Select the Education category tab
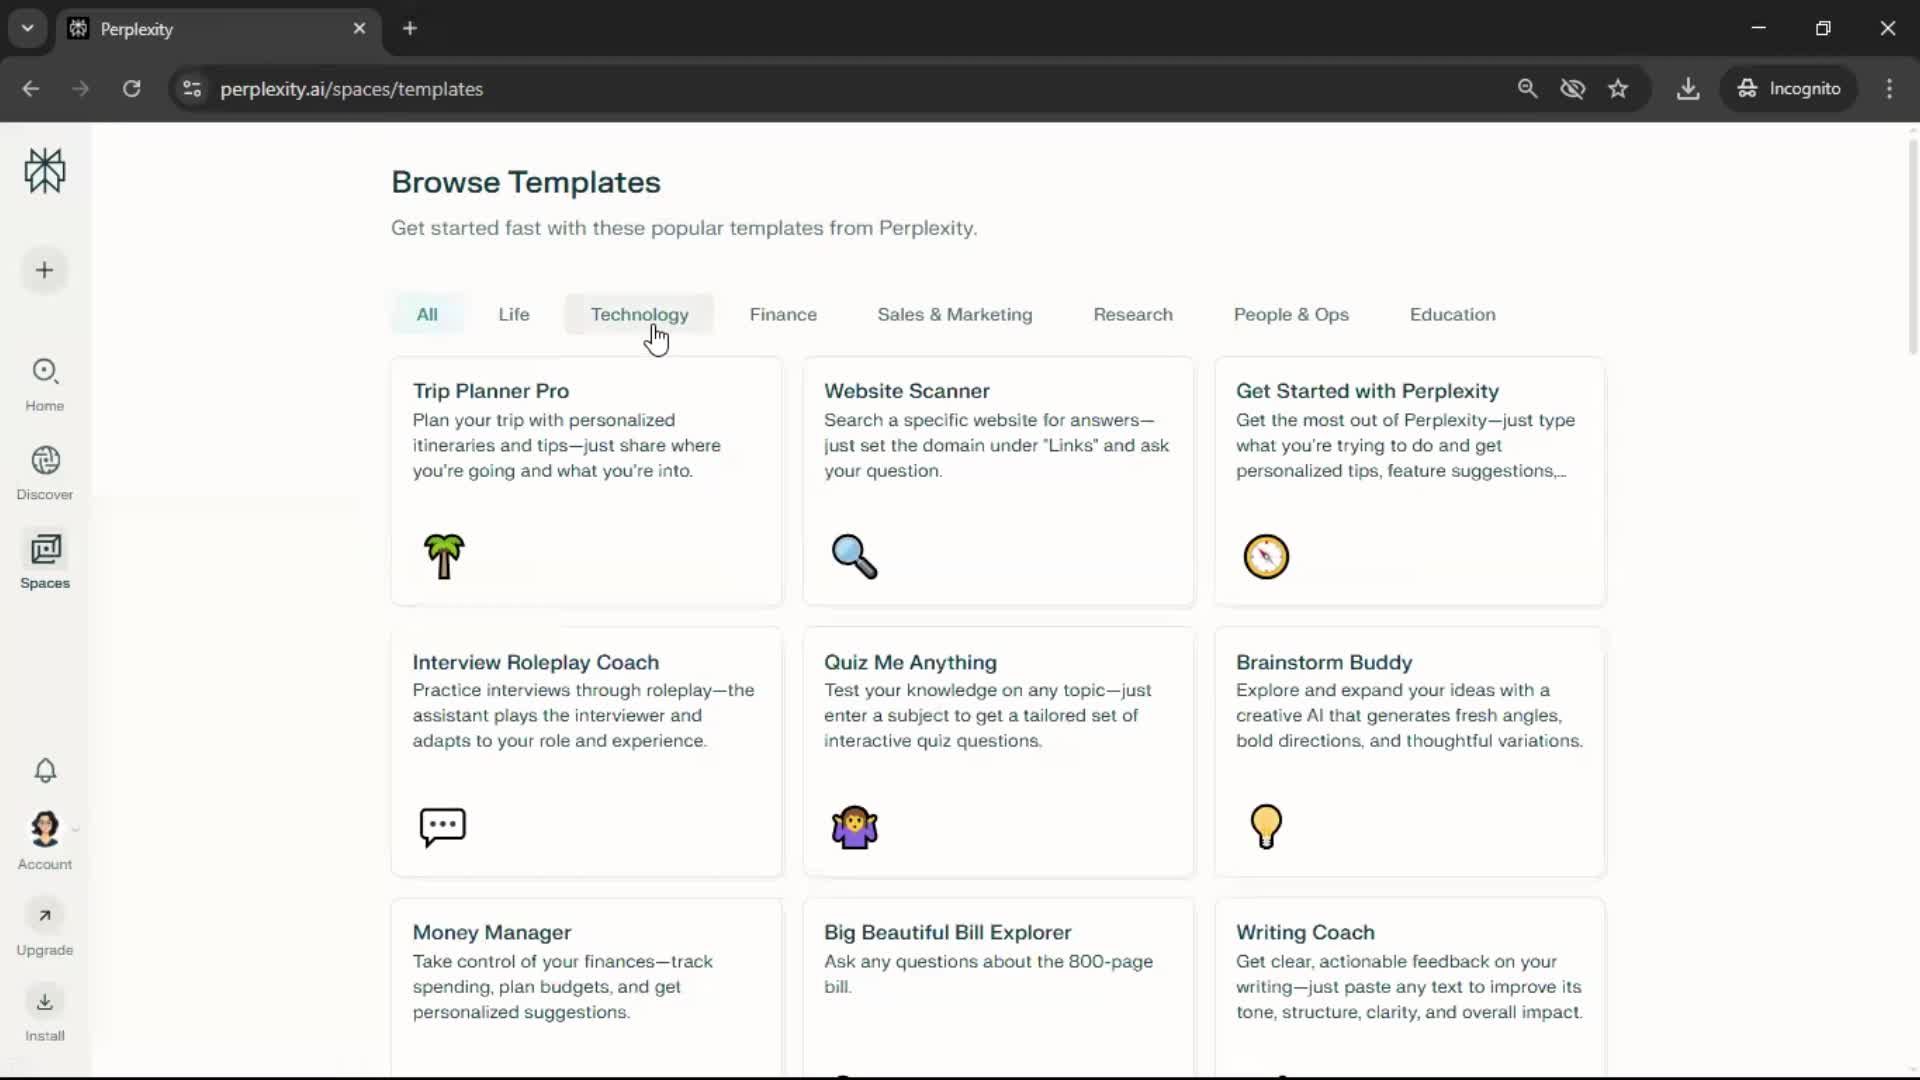Image resolution: width=1920 pixels, height=1080 pixels. click(x=1452, y=314)
